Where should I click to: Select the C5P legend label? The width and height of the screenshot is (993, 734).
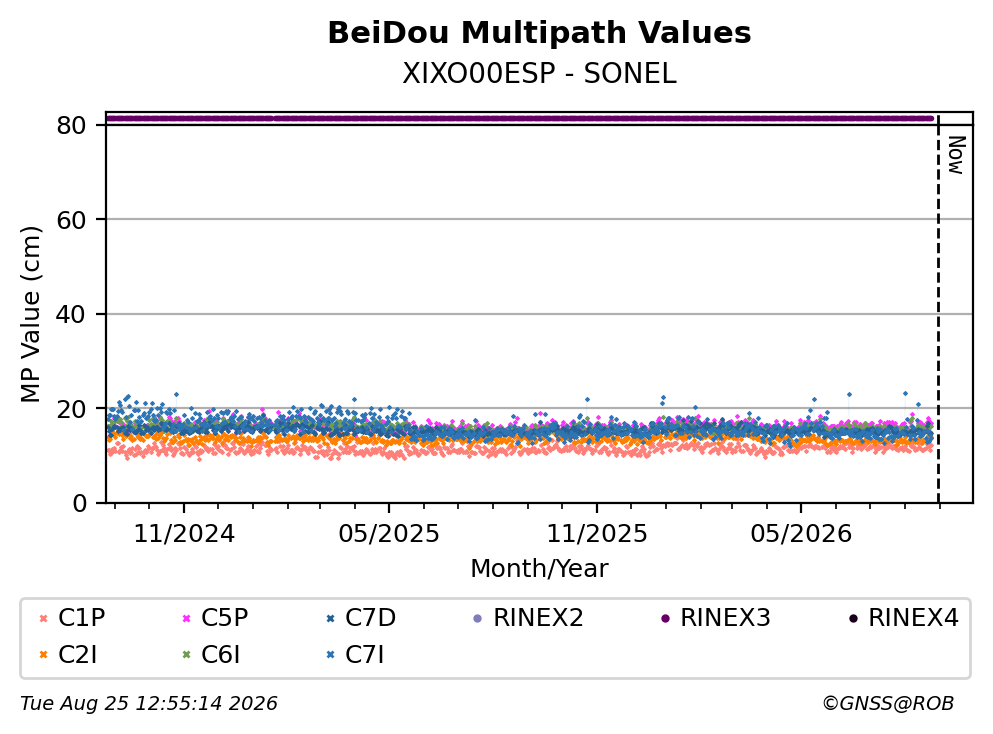[225, 617]
